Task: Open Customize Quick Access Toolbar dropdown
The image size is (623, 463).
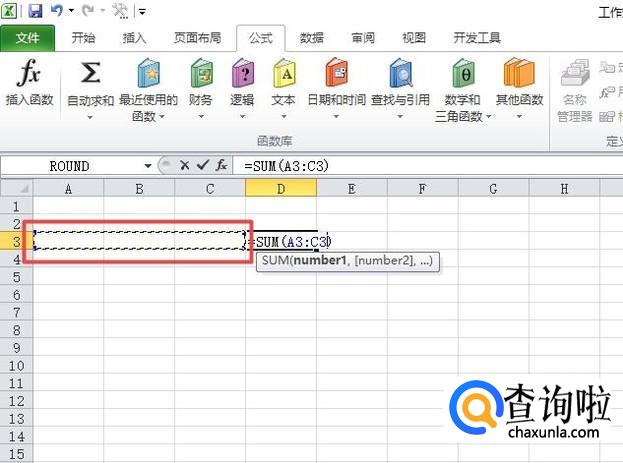Action: [142, 12]
